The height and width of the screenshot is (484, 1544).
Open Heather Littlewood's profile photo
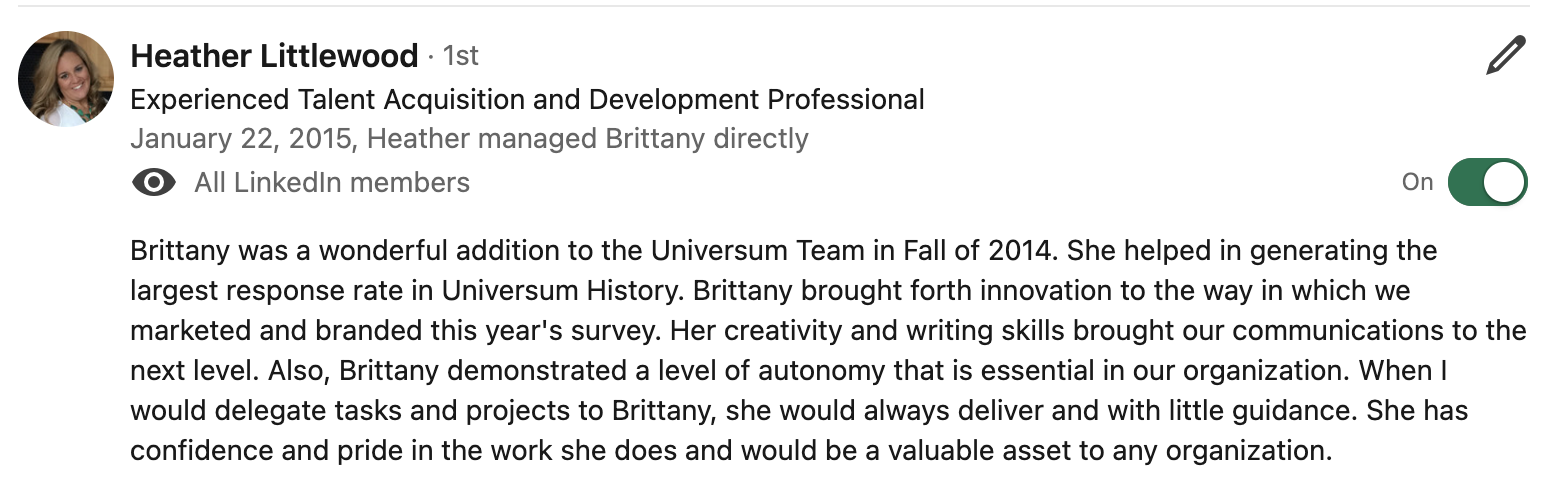pos(66,79)
